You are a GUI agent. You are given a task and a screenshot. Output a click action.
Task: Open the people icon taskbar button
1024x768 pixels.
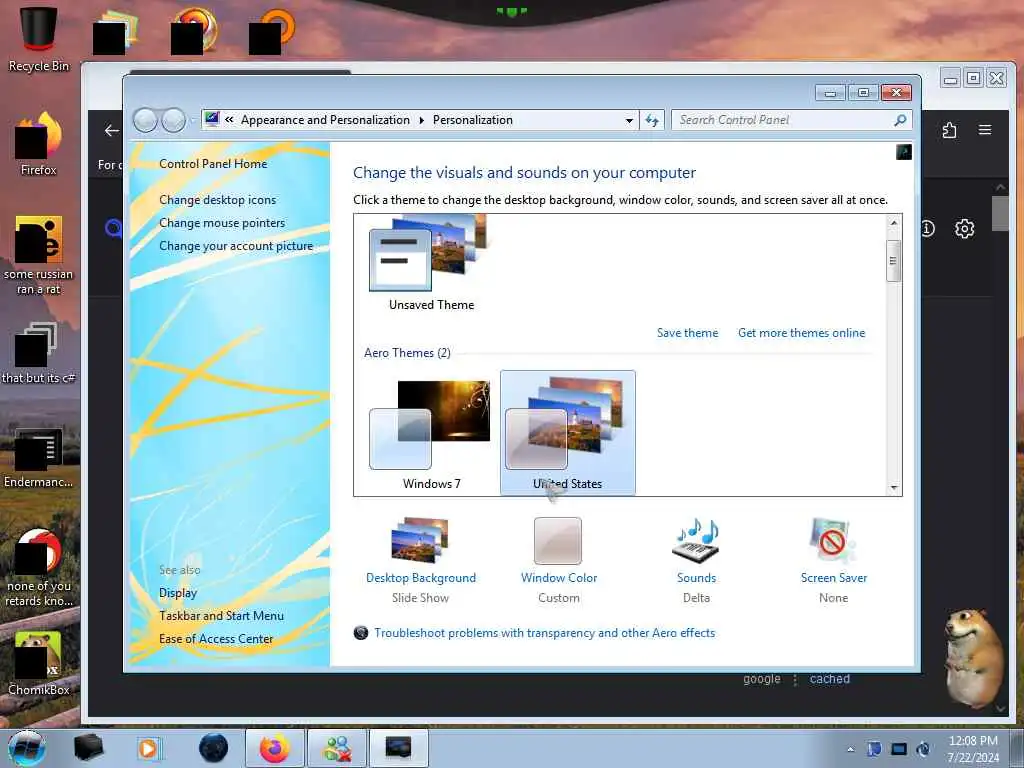(x=337, y=748)
